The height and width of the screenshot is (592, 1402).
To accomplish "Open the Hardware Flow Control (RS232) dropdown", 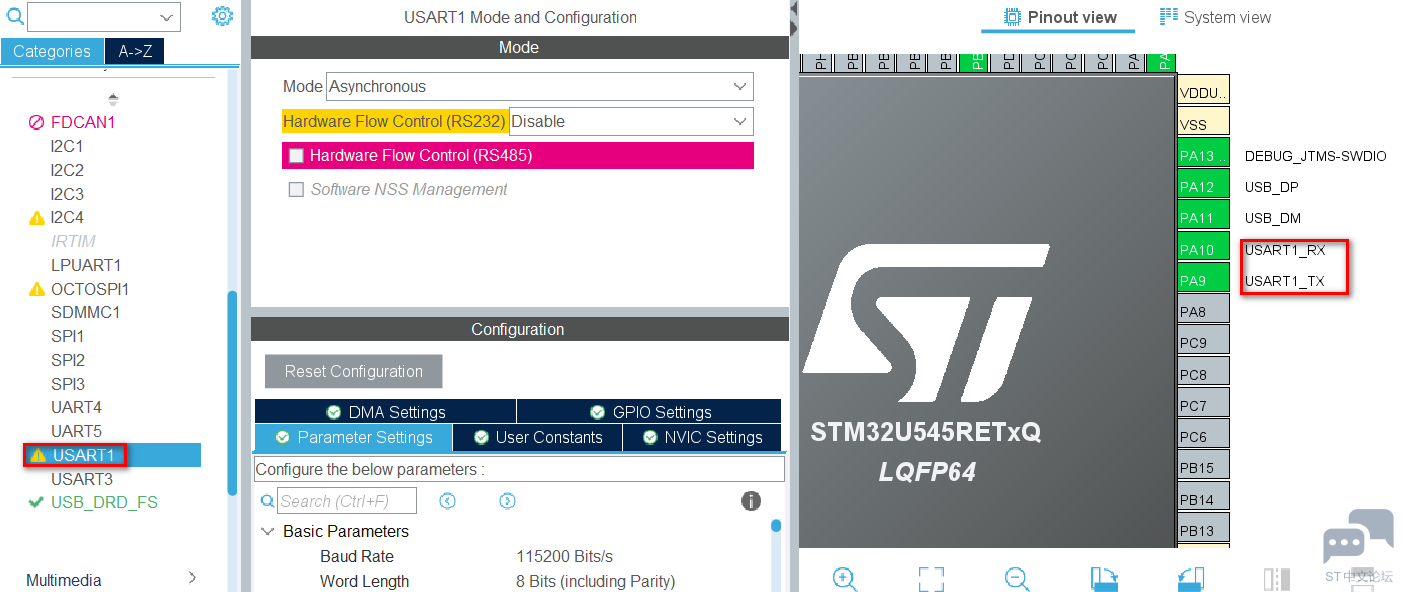I will pos(631,122).
